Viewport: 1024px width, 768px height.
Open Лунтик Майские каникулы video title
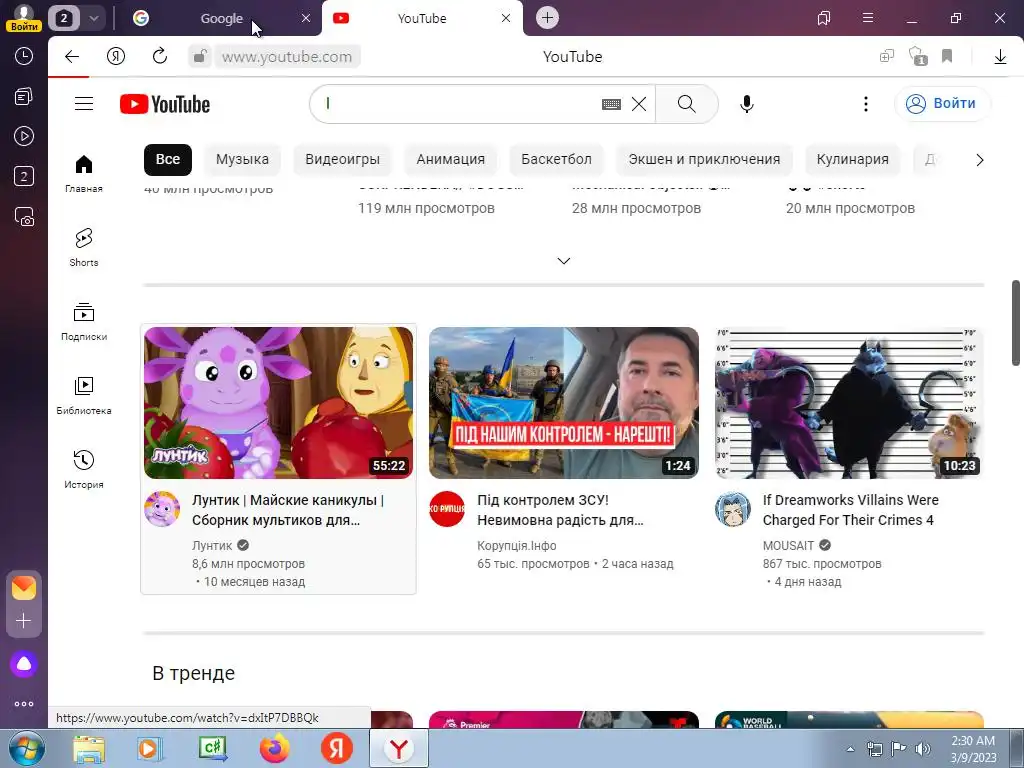288,510
